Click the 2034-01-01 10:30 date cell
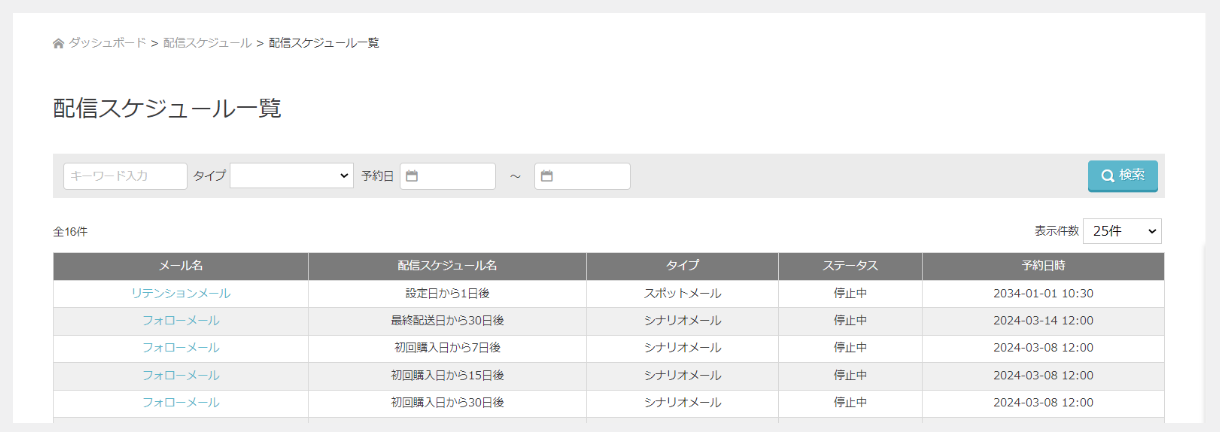The width and height of the screenshot is (1220, 432). click(1043, 294)
